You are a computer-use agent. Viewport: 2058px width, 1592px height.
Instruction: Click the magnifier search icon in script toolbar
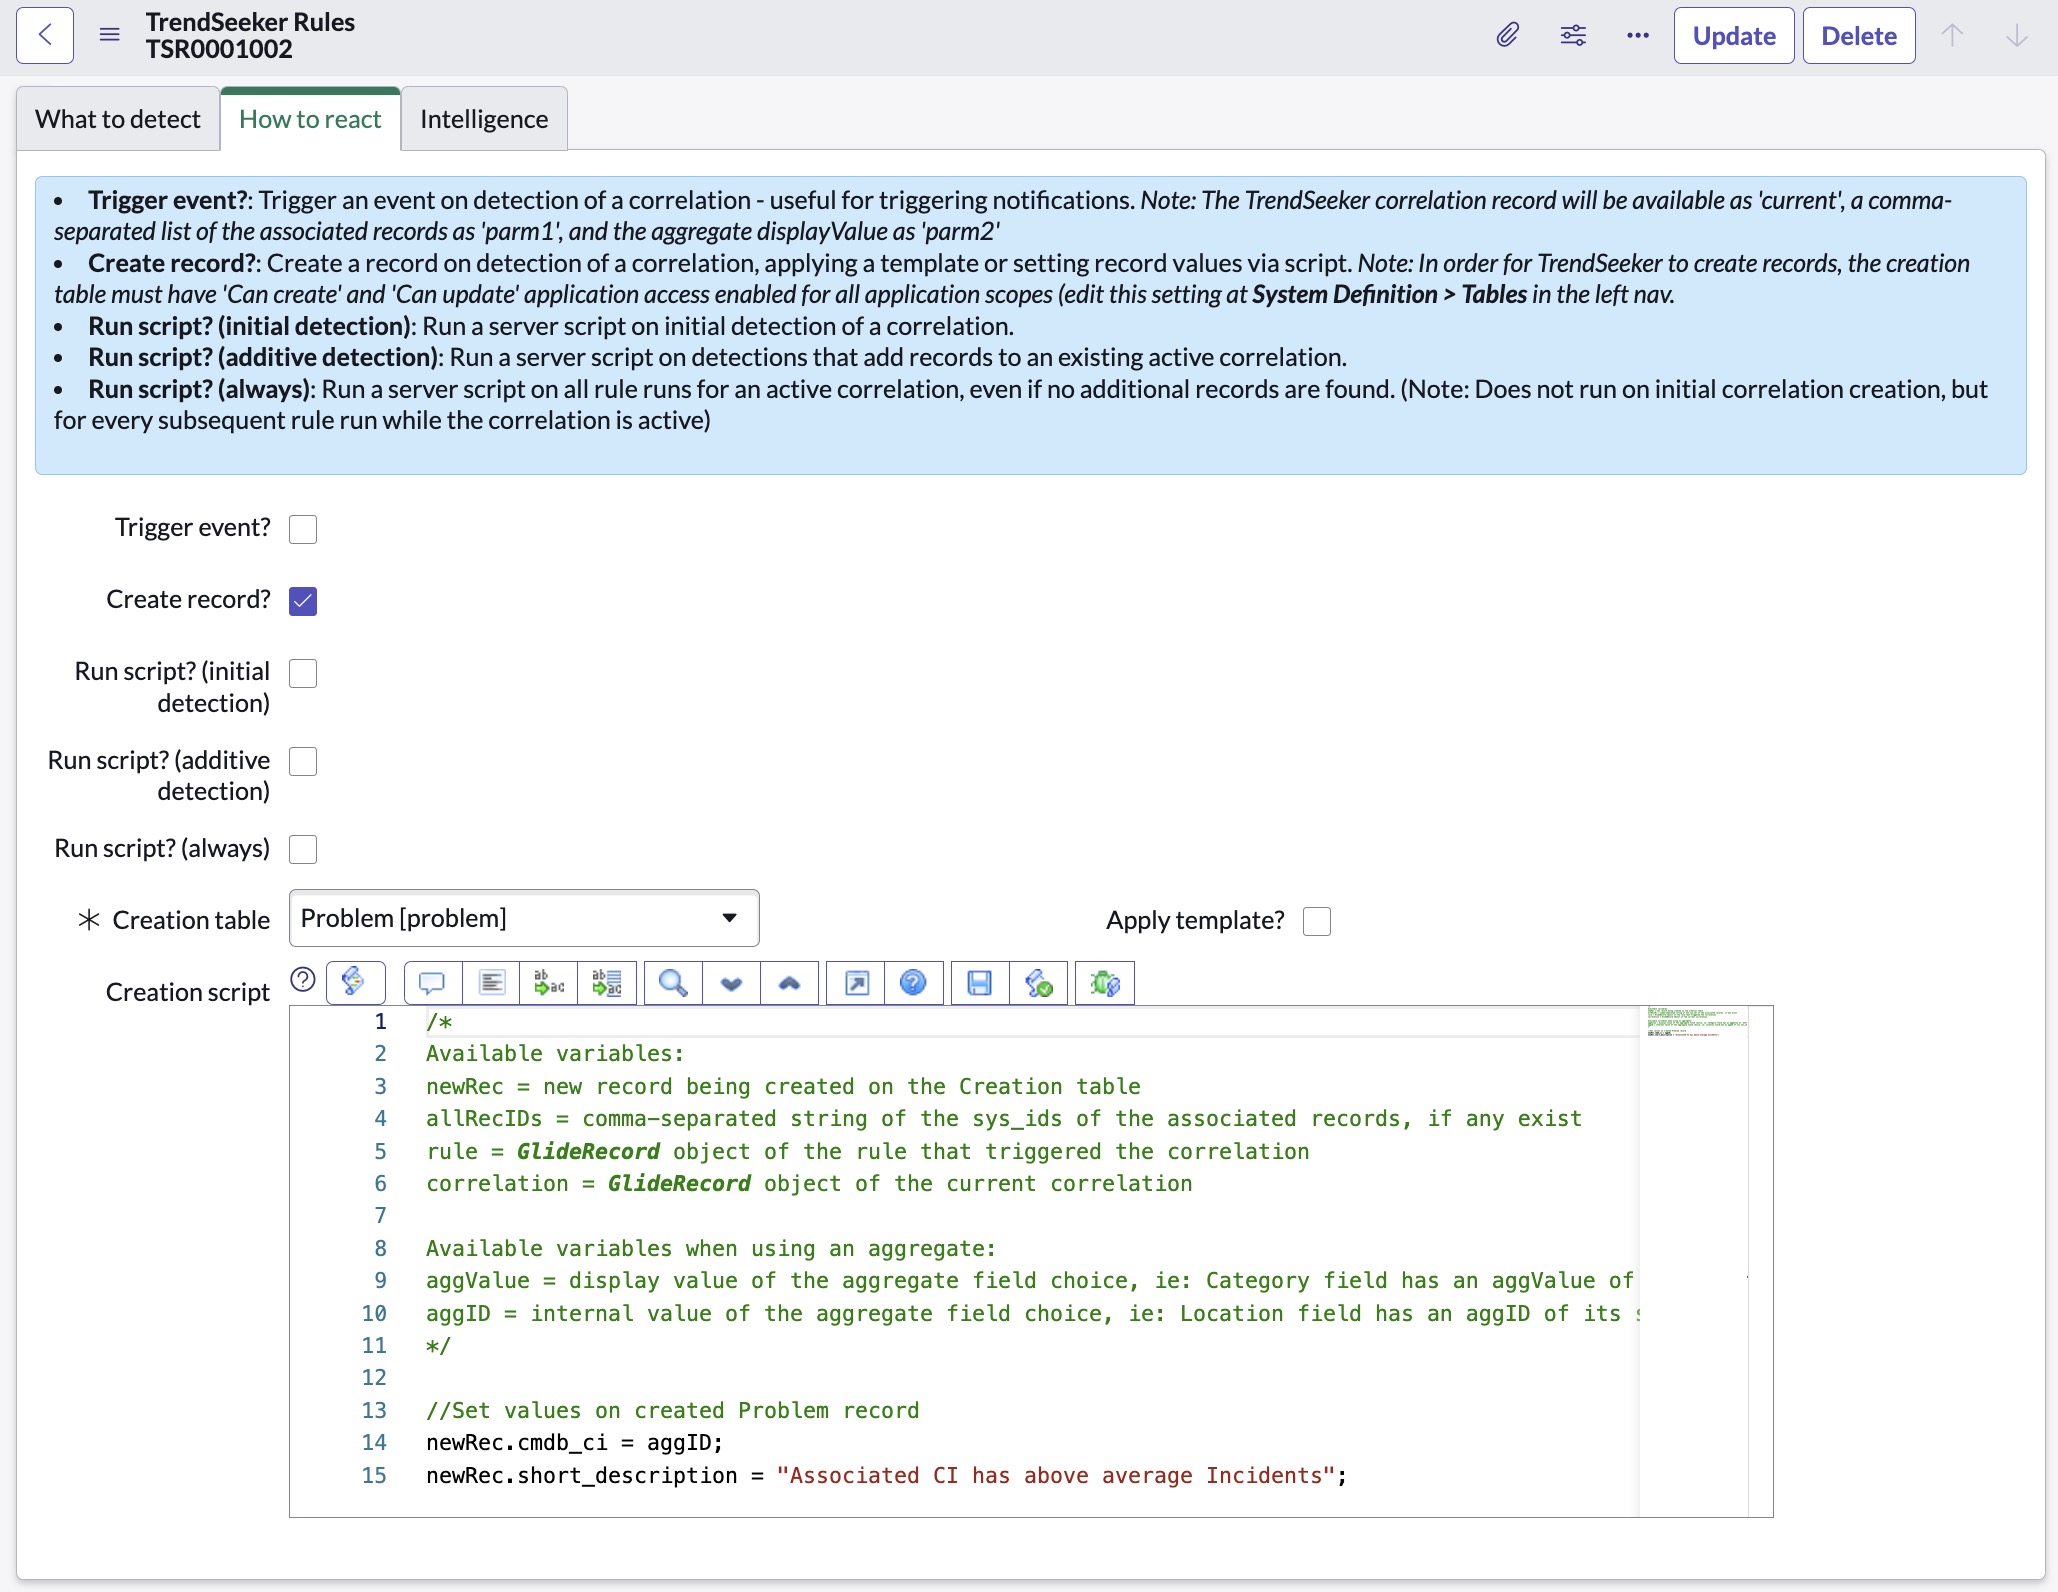[674, 983]
